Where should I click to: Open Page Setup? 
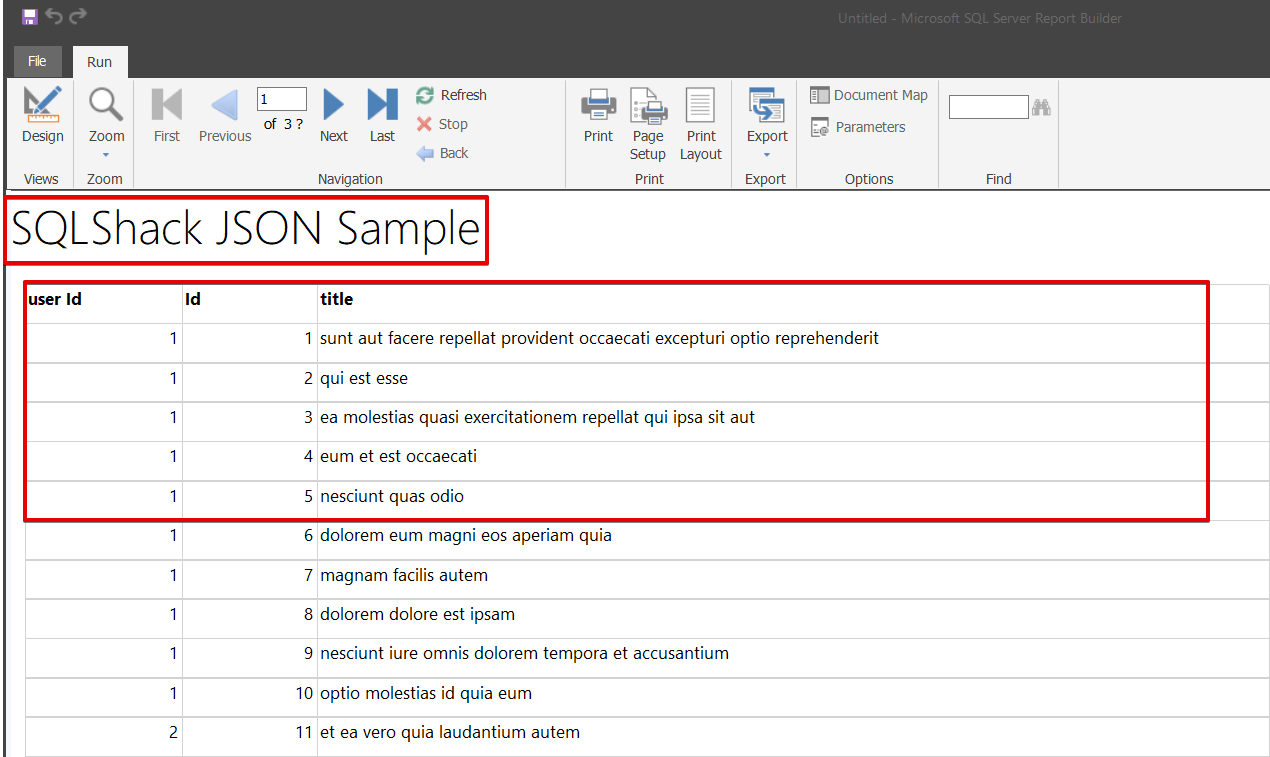tap(648, 124)
